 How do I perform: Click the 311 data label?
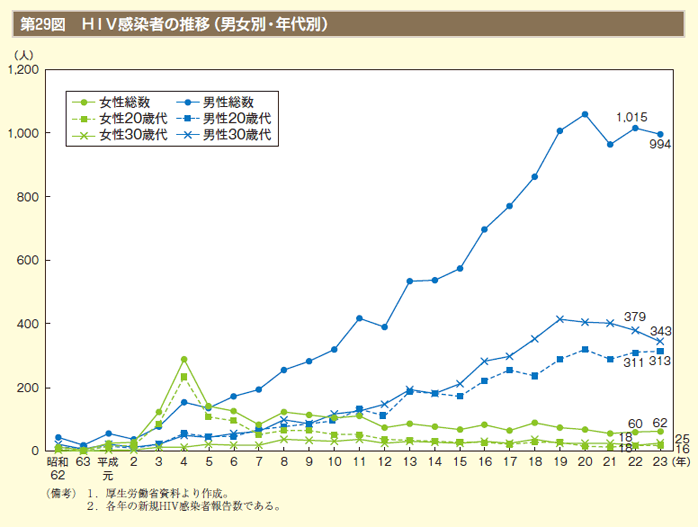pyautogui.click(x=633, y=363)
